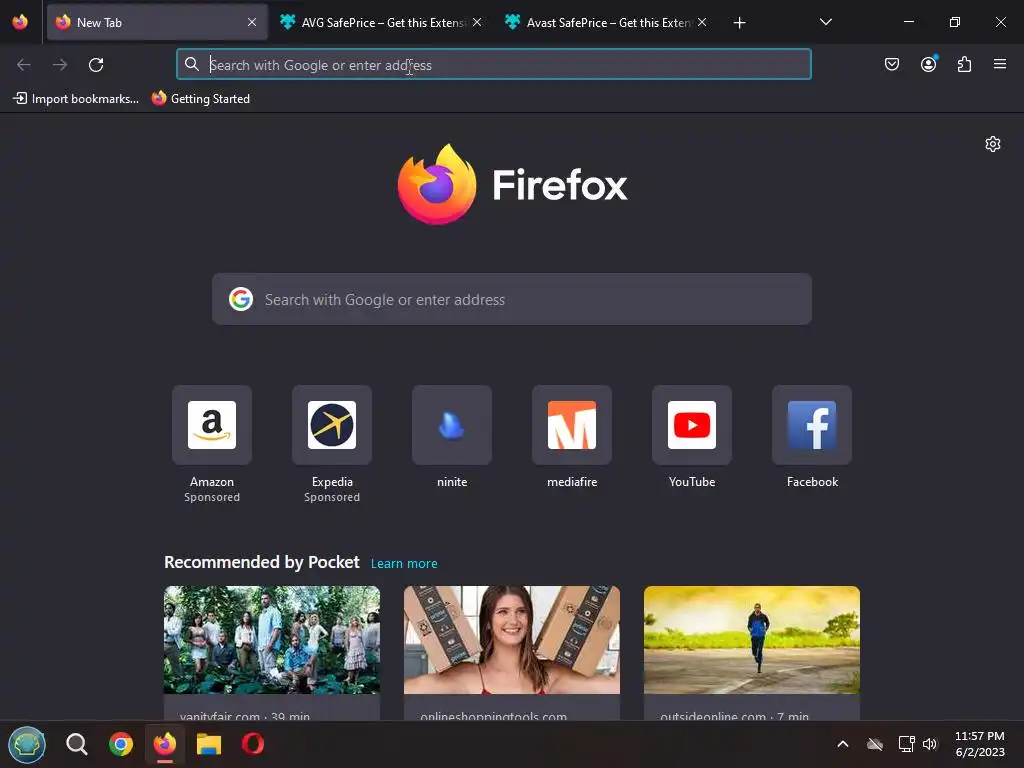
Task: Click the Firefox taskbar icon
Action: click(165, 744)
